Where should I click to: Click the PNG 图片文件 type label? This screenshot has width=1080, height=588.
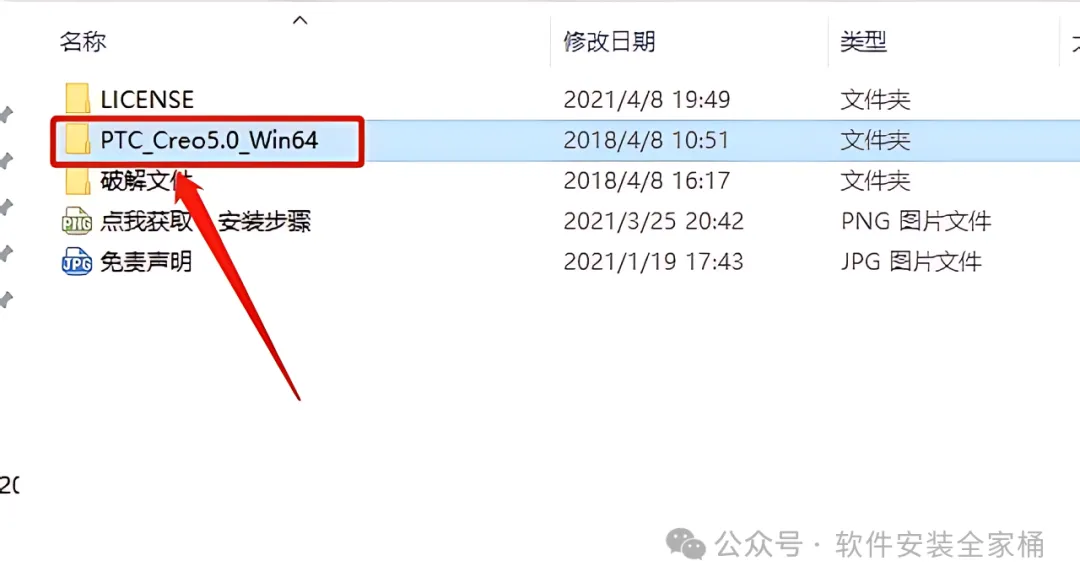tap(915, 222)
